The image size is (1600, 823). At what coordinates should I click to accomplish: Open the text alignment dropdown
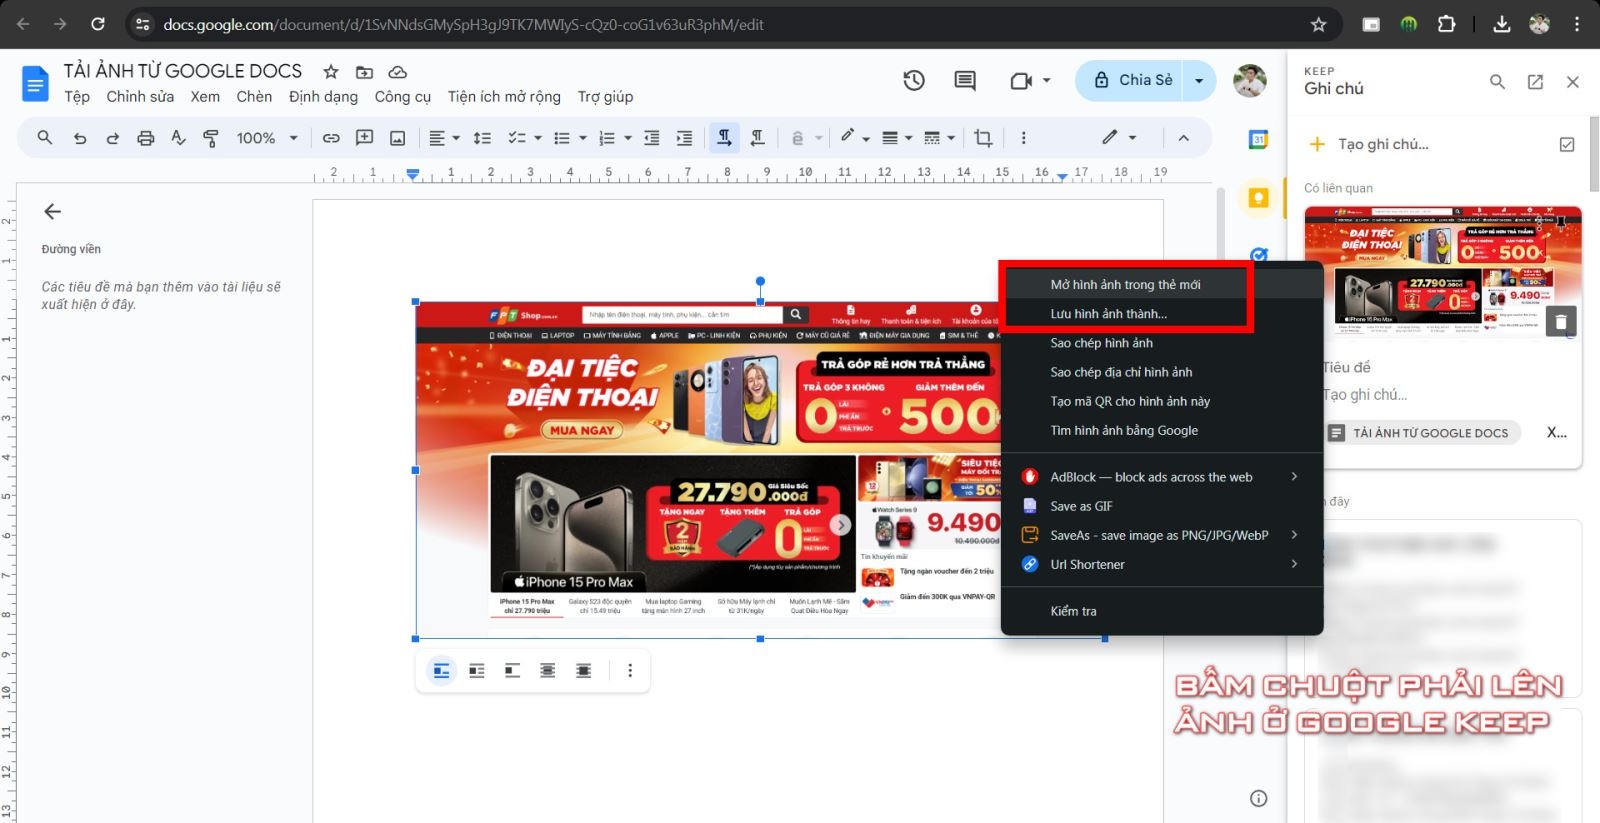tap(444, 138)
